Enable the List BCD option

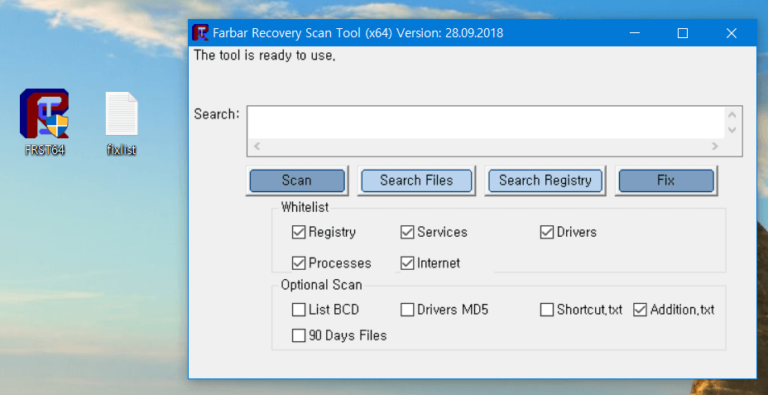coord(298,310)
